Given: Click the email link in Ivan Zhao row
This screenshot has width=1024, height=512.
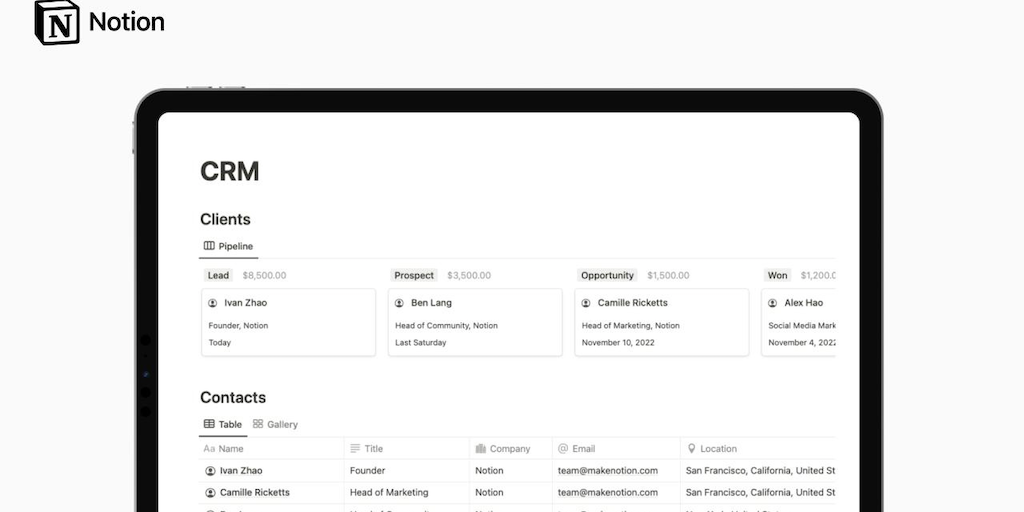Looking at the screenshot, I should (608, 470).
